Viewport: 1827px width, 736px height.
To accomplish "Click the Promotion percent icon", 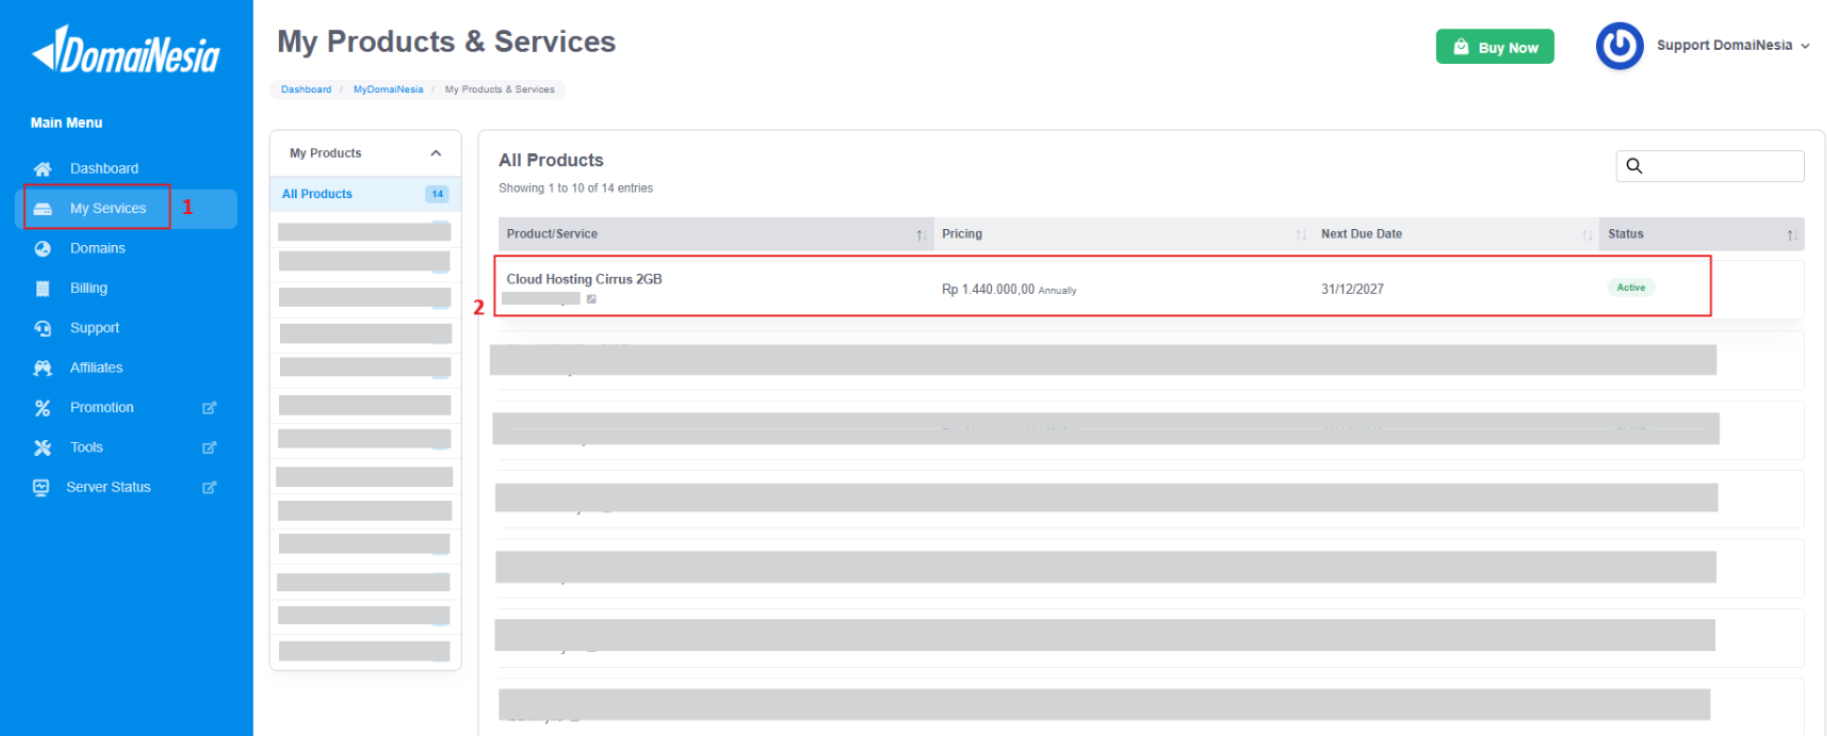I will coord(42,408).
